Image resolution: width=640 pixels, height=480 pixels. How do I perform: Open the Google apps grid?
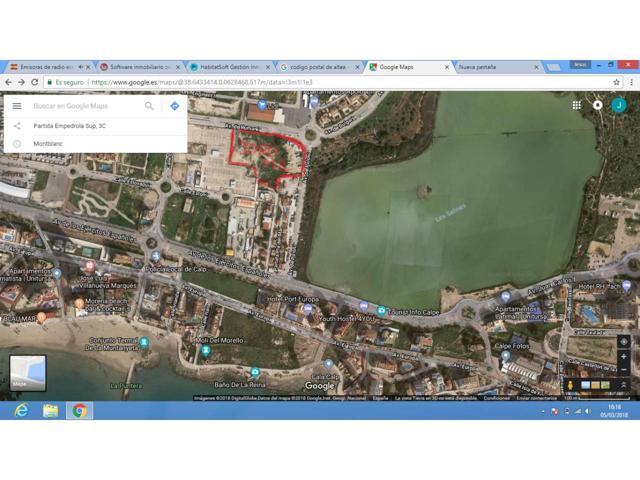[576, 105]
